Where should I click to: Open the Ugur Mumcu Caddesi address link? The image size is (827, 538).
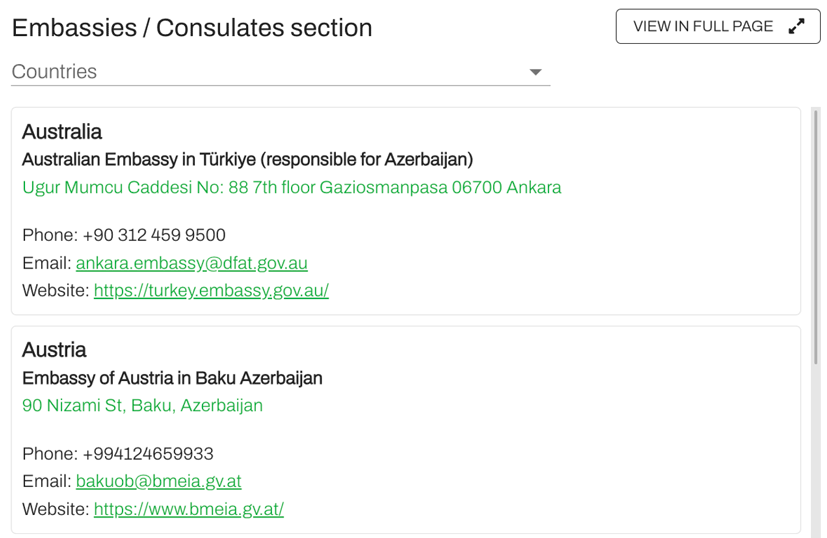click(x=291, y=187)
